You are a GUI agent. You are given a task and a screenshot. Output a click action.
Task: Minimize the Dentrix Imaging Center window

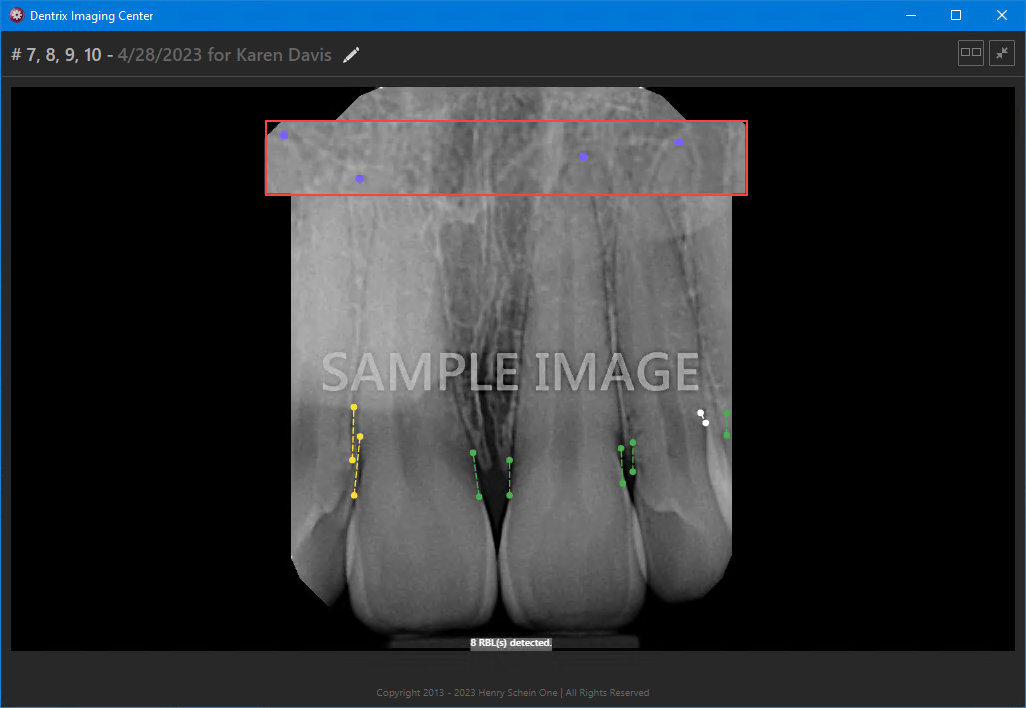click(x=910, y=16)
